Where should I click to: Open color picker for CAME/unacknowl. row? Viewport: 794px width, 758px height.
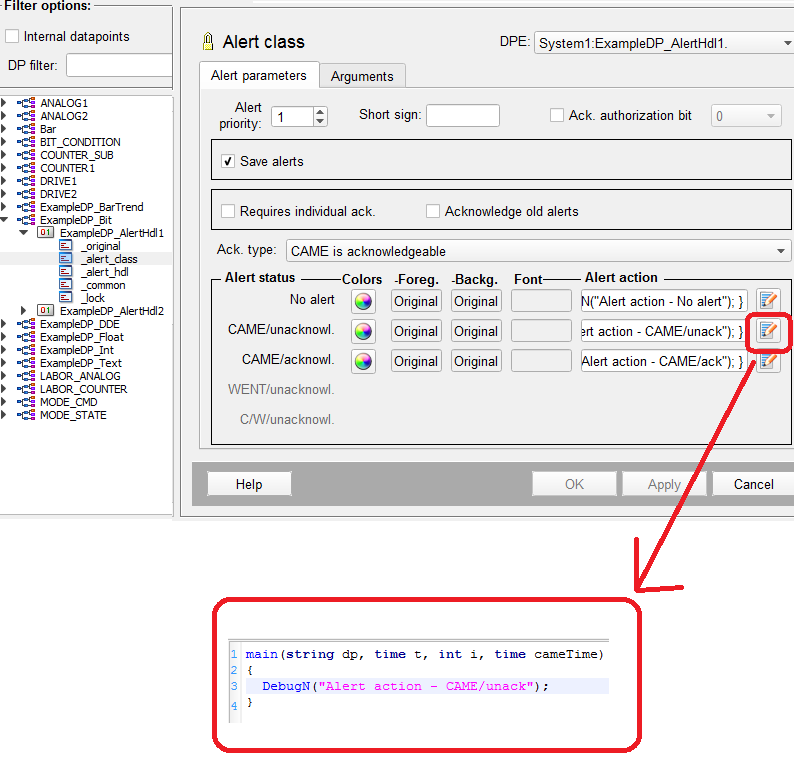point(363,331)
